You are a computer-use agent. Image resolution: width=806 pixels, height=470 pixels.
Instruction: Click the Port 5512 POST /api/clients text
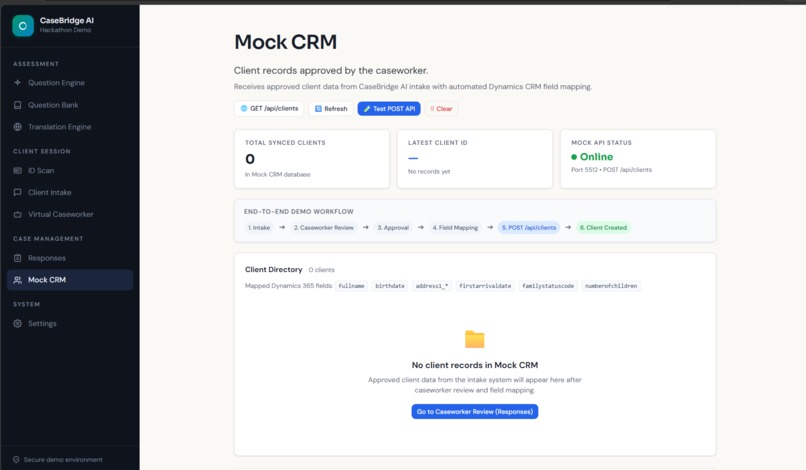pyautogui.click(x=611, y=170)
